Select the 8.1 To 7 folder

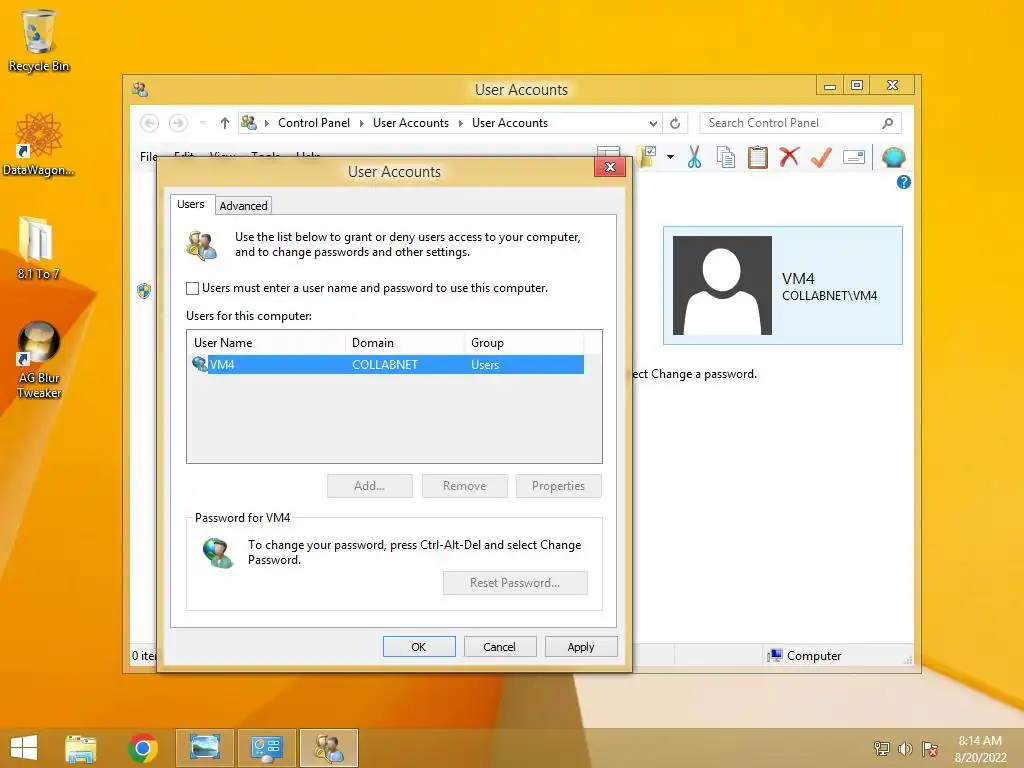point(39,248)
